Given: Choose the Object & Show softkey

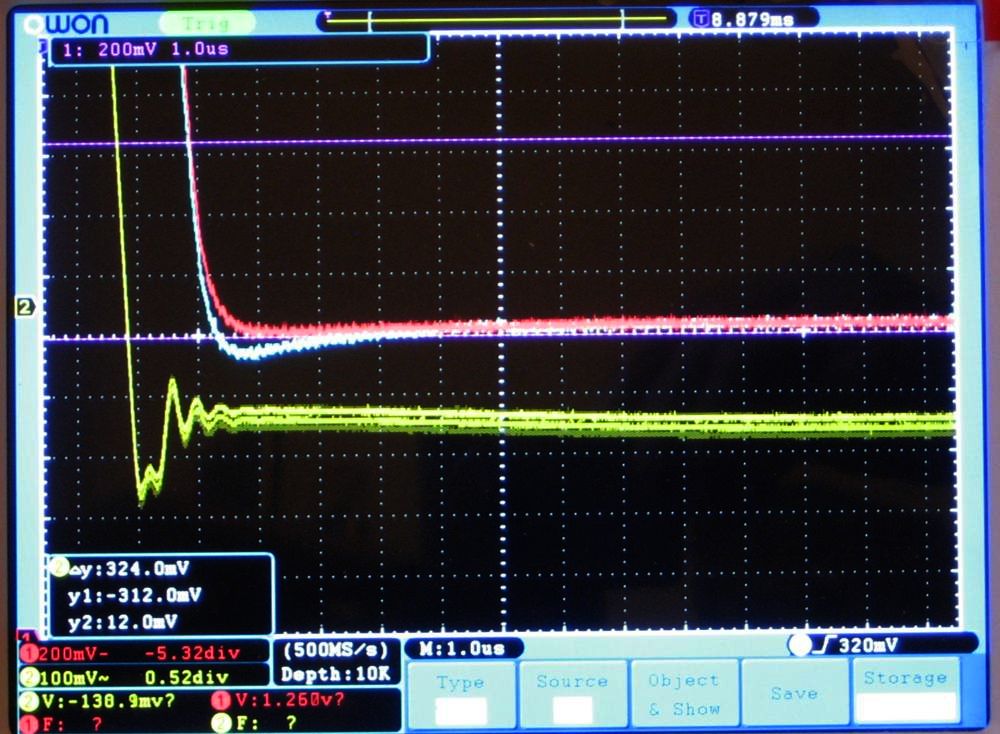Looking at the screenshot, I should pyautogui.click(x=684, y=694).
